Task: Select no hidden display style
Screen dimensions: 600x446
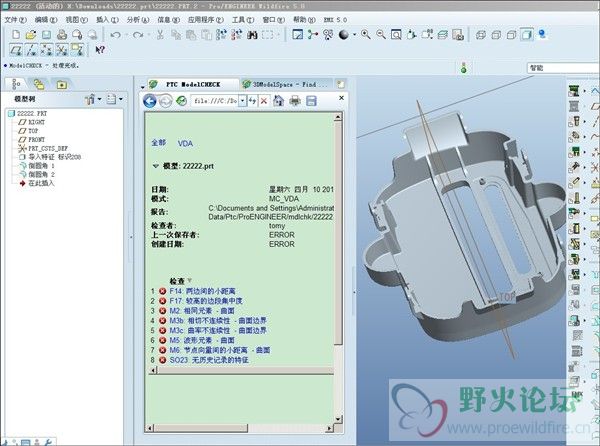Action: click(x=511, y=35)
